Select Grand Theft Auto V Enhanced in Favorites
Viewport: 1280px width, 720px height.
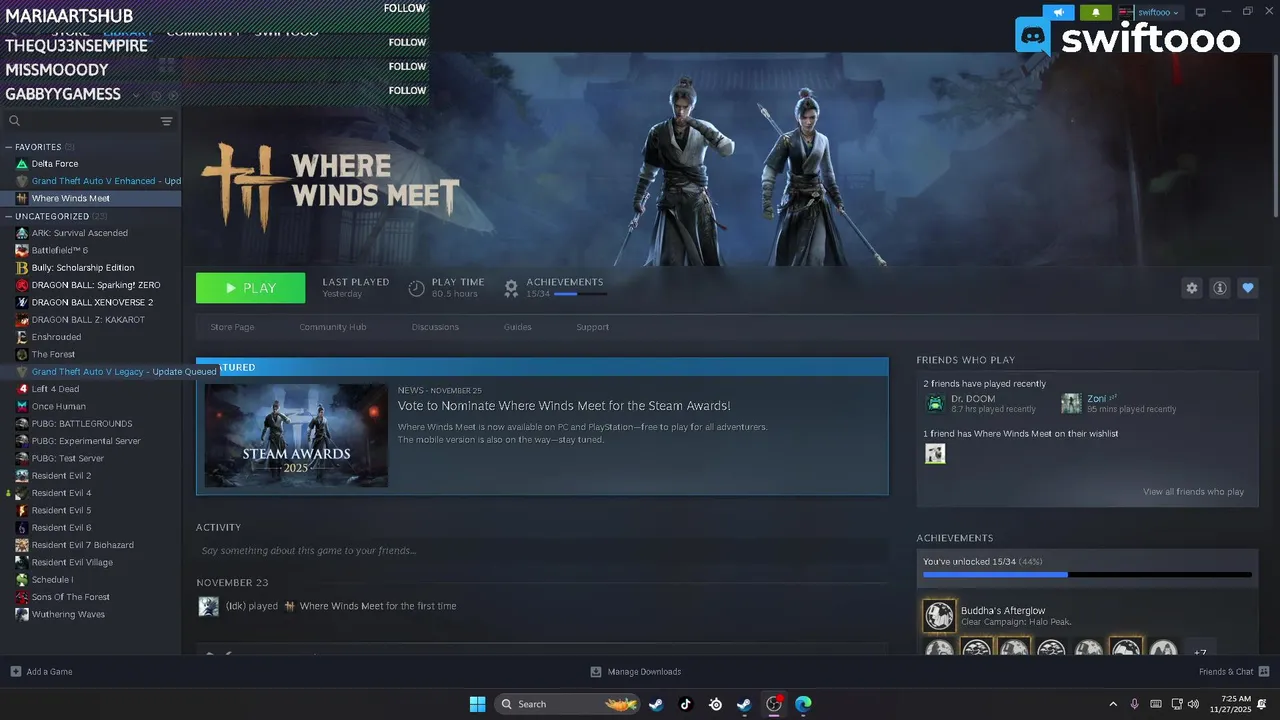tap(106, 181)
